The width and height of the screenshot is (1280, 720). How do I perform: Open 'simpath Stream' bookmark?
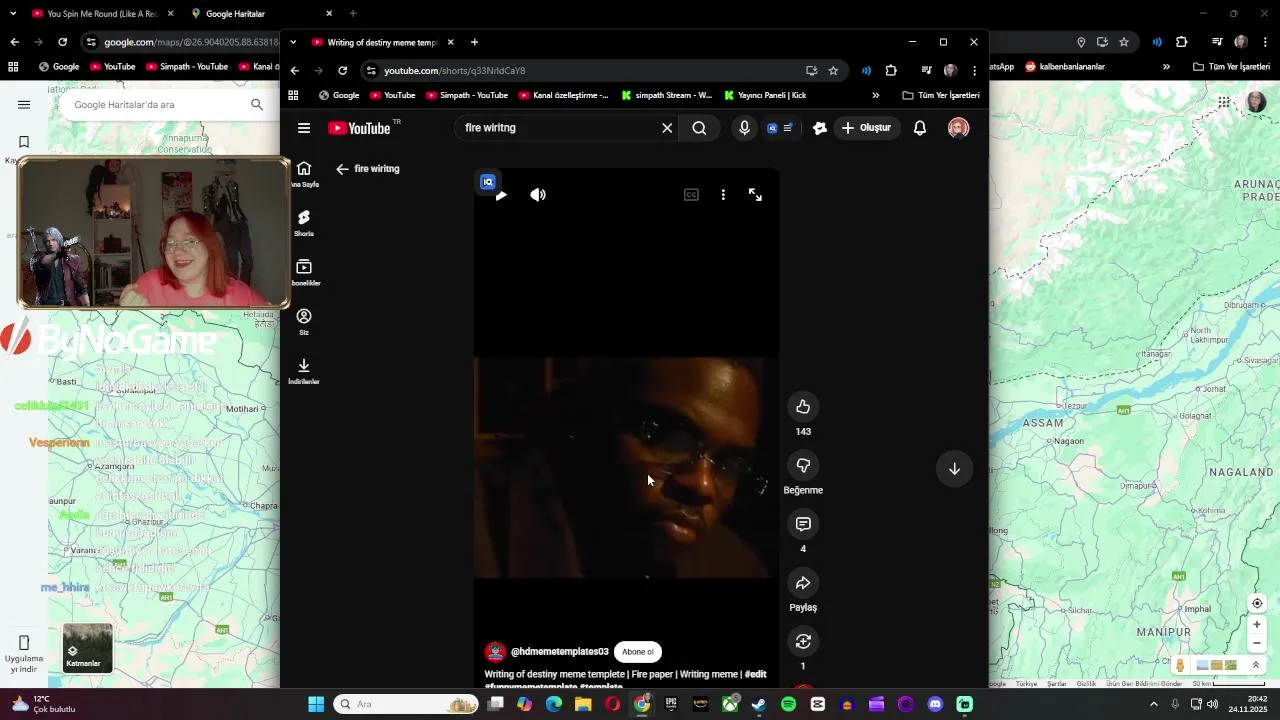point(667,95)
